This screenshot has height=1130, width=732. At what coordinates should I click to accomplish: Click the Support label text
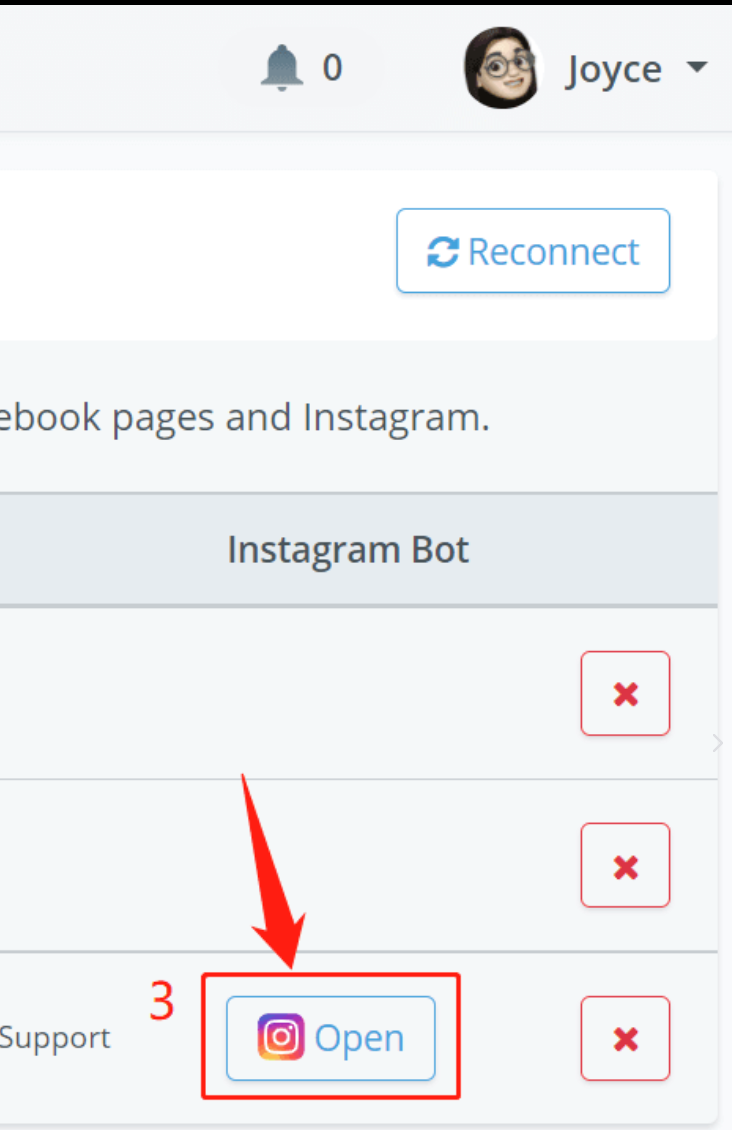point(55,1038)
